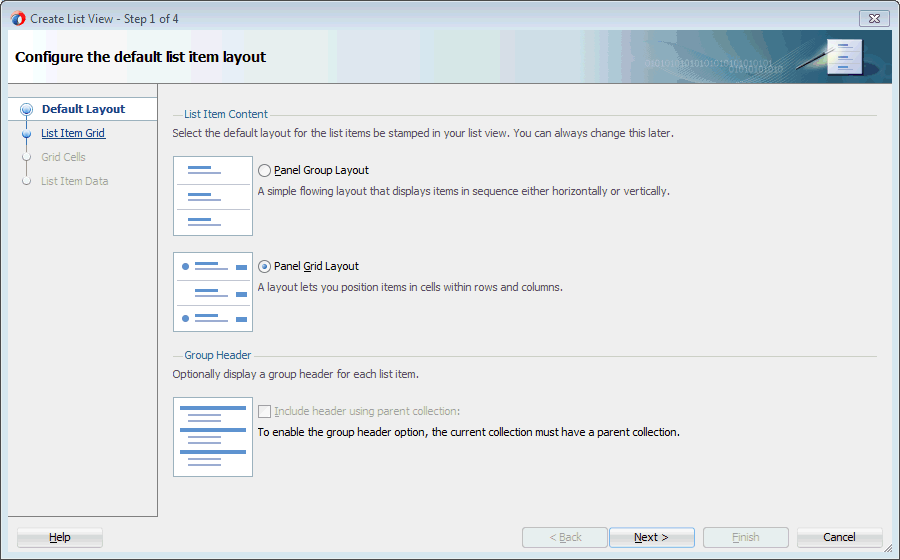Image resolution: width=900 pixels, height=560 pixels.
Task: Cancel the Create List View wizard
Action: pos(839,538)
